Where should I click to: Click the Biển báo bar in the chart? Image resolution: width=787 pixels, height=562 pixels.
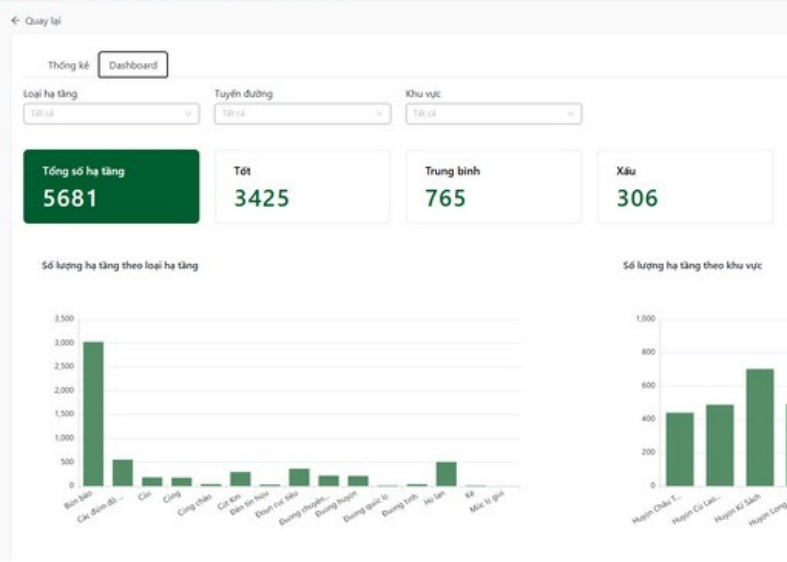93,414
